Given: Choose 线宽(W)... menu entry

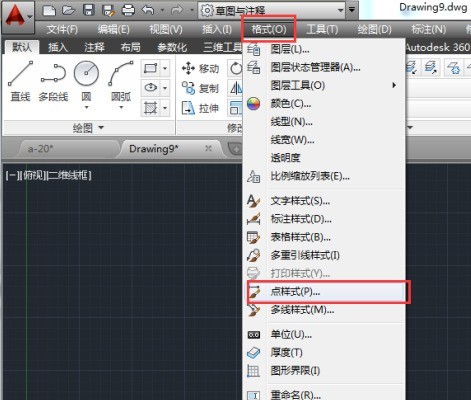Looking at the screenshot, I should 323,140.
